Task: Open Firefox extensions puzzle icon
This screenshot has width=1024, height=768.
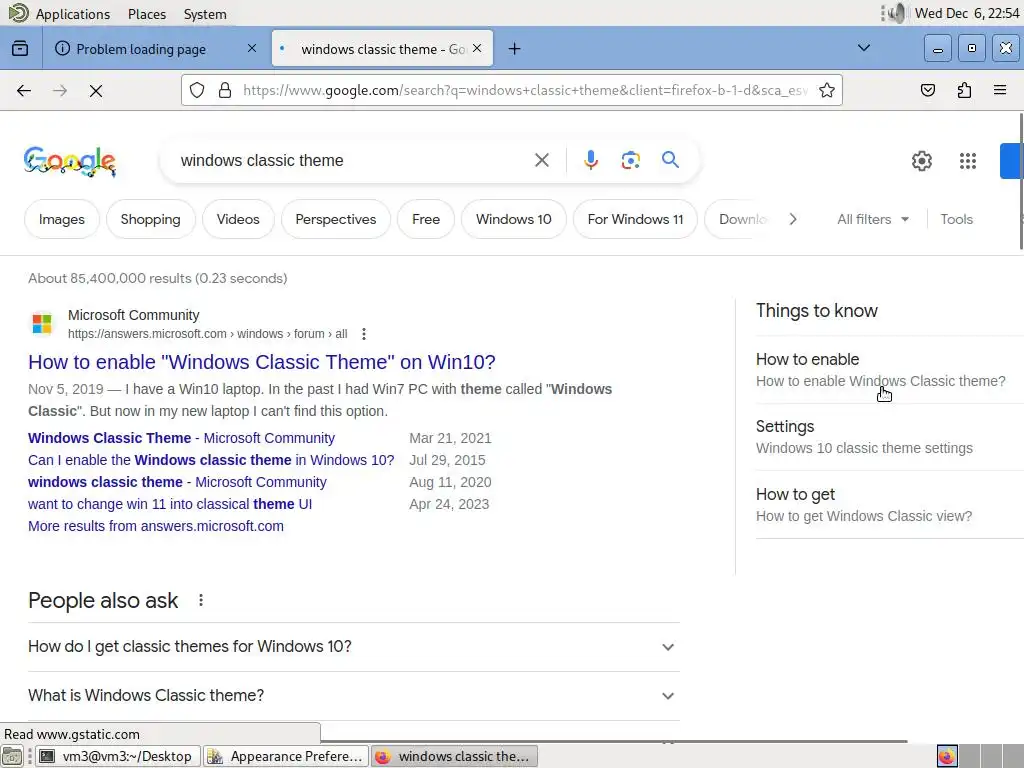Action: [x=964, y=90]
